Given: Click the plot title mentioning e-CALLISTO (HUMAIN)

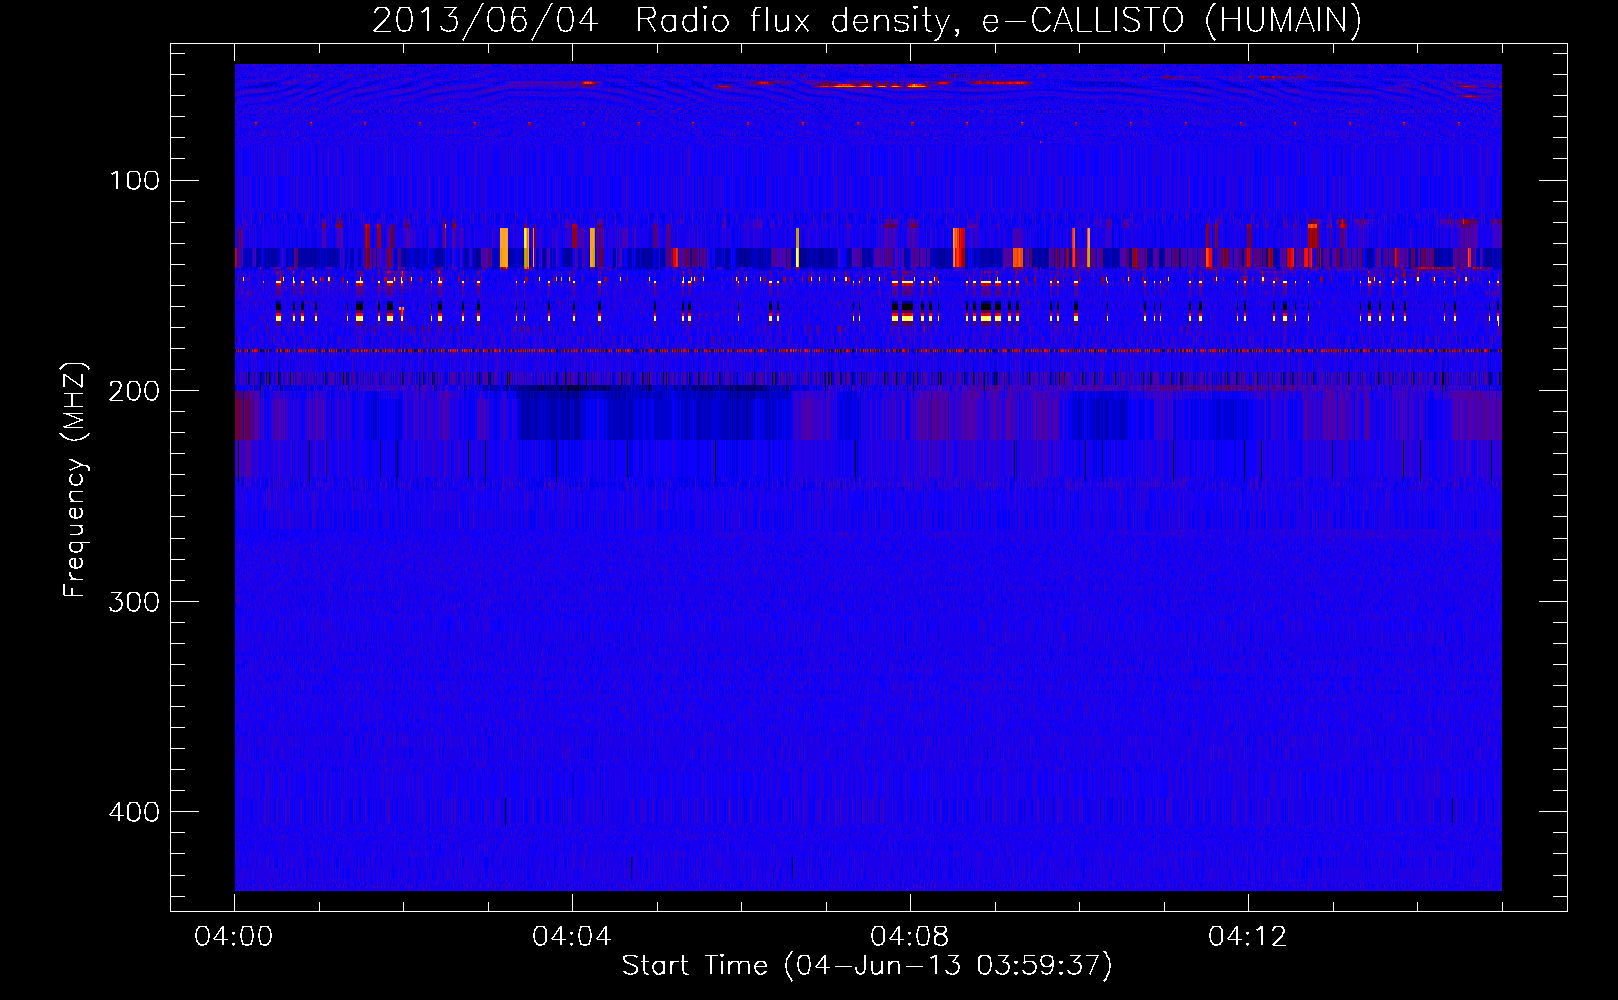Looking at the screenshot, I should coord(867,21).
